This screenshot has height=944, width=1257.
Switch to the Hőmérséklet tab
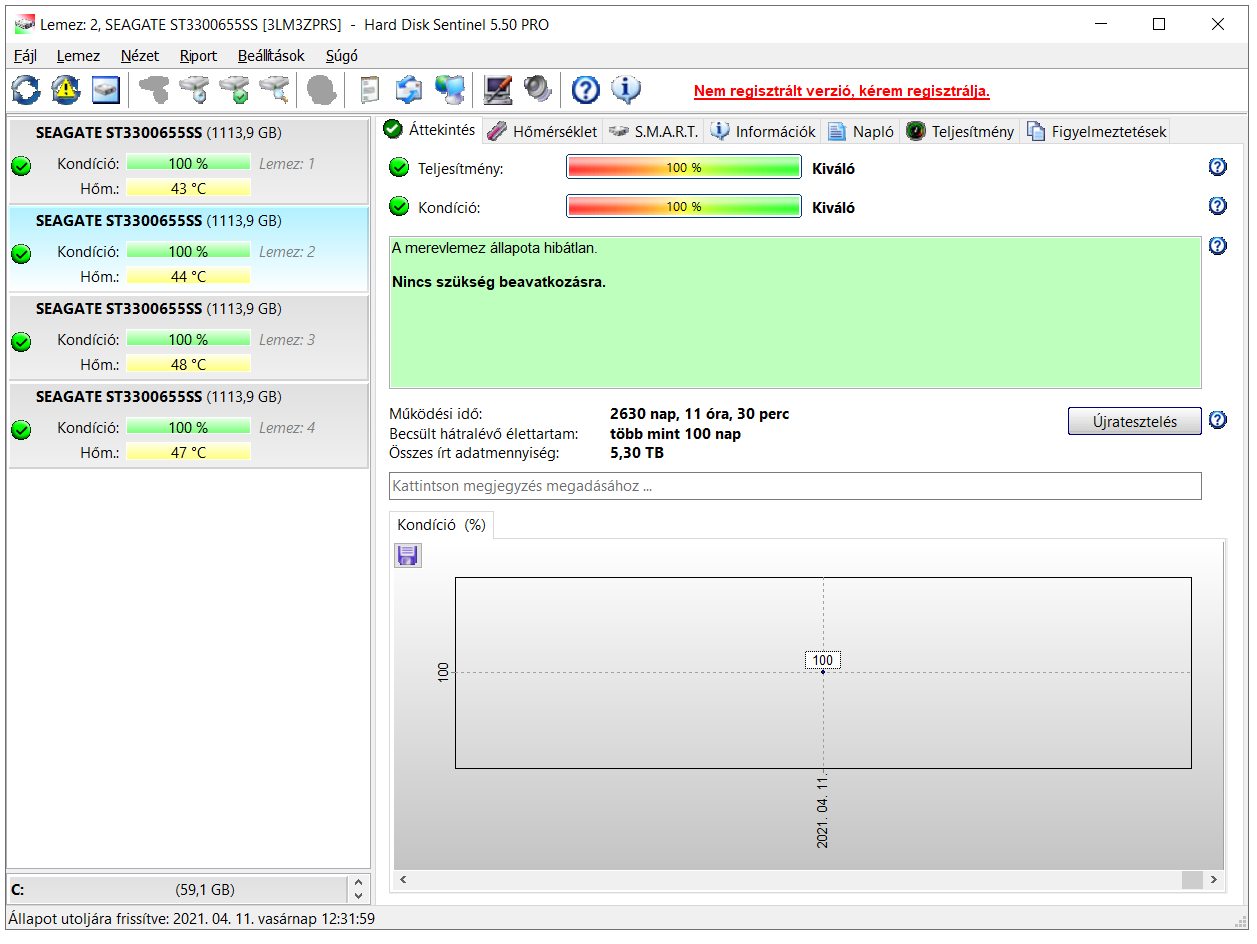click(x=543, y=131)
